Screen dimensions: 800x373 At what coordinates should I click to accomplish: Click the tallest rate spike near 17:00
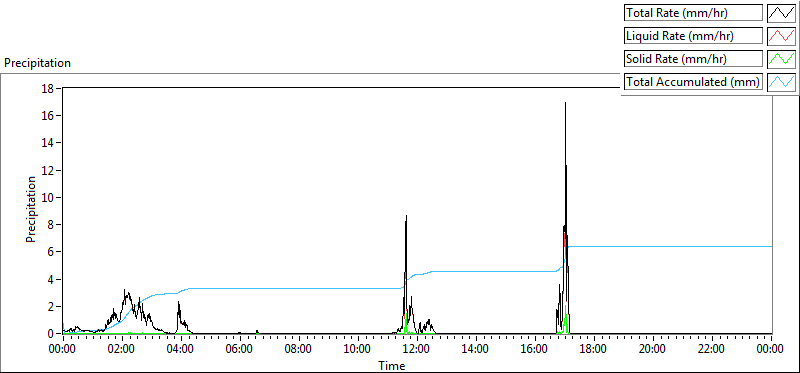click(565, 104)
